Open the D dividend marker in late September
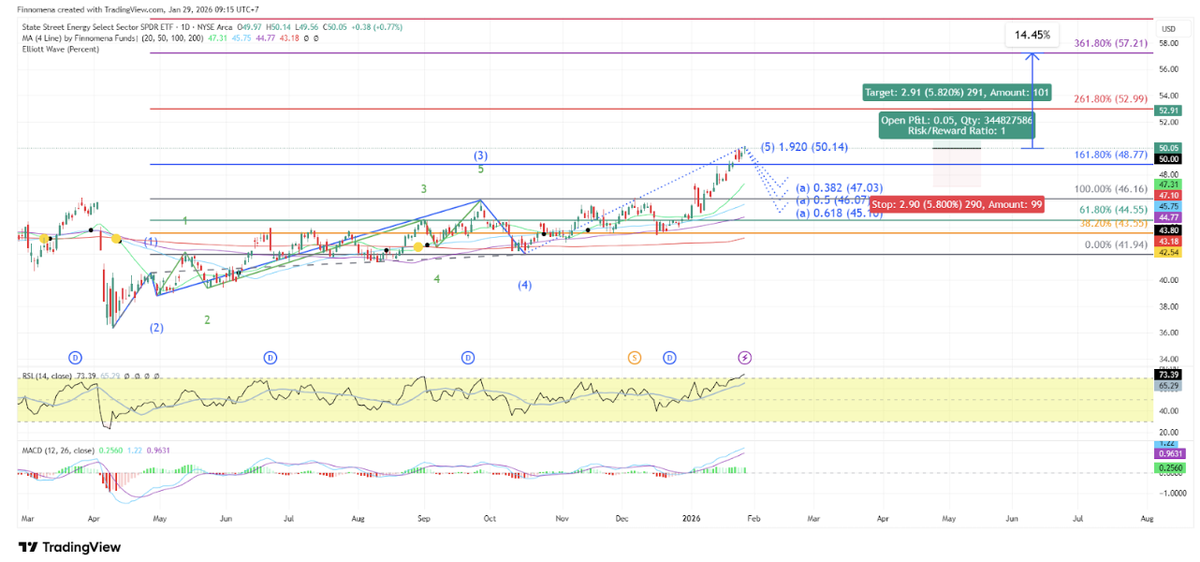 pyautogui.click(x=468, y=357)
